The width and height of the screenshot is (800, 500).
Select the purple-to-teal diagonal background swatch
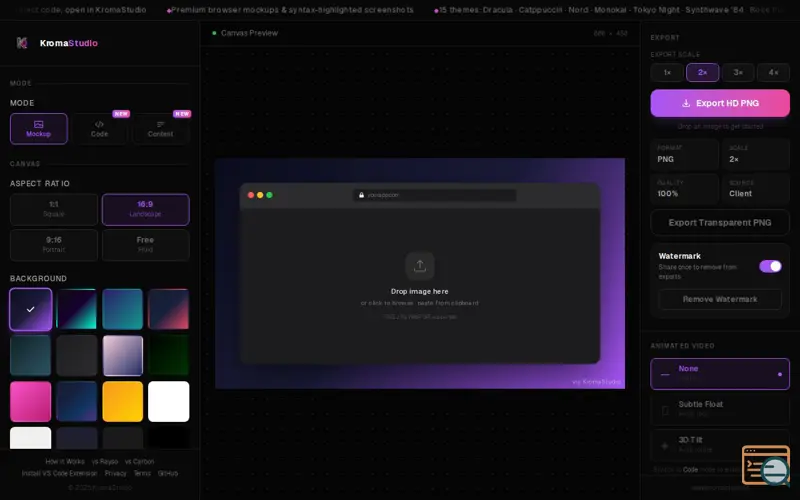tap(77, 309)
